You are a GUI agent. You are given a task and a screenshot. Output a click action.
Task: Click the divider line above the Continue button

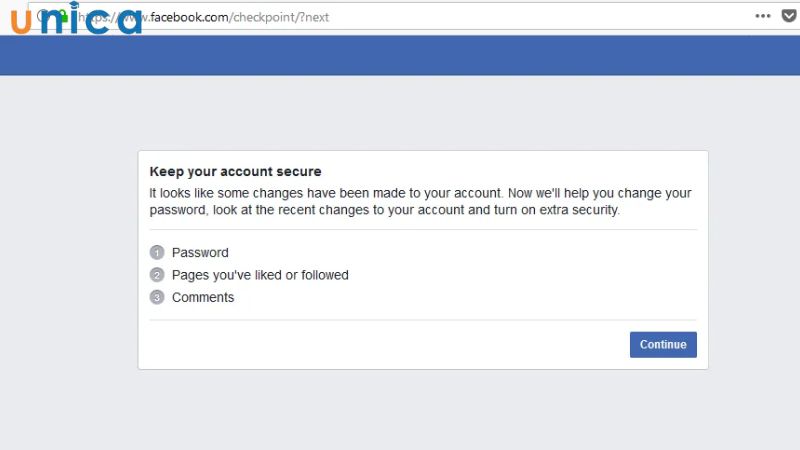point(423,320)
